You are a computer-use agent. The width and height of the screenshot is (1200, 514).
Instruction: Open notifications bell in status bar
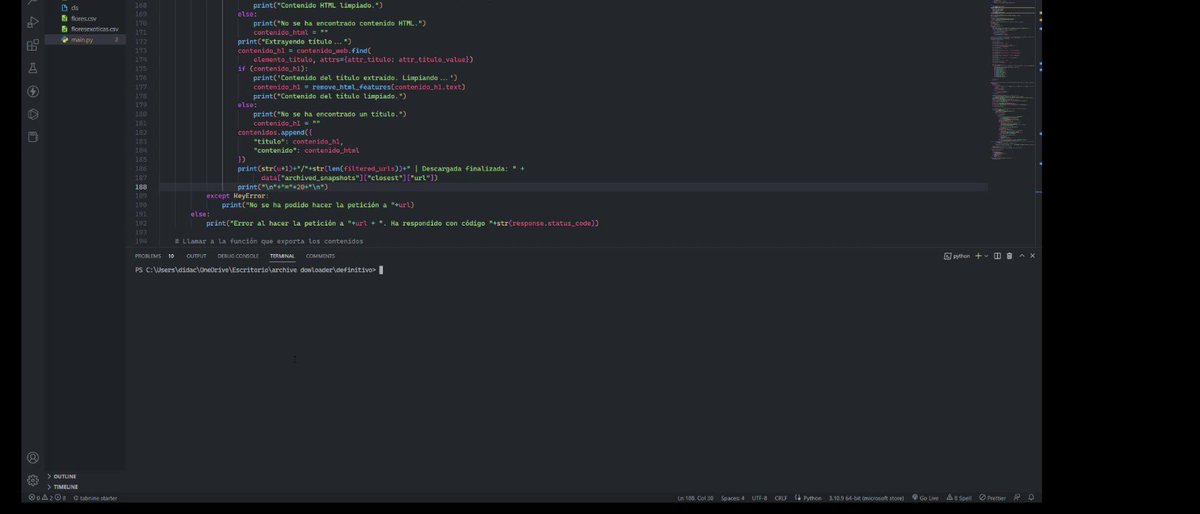[x=1031, y=497]
